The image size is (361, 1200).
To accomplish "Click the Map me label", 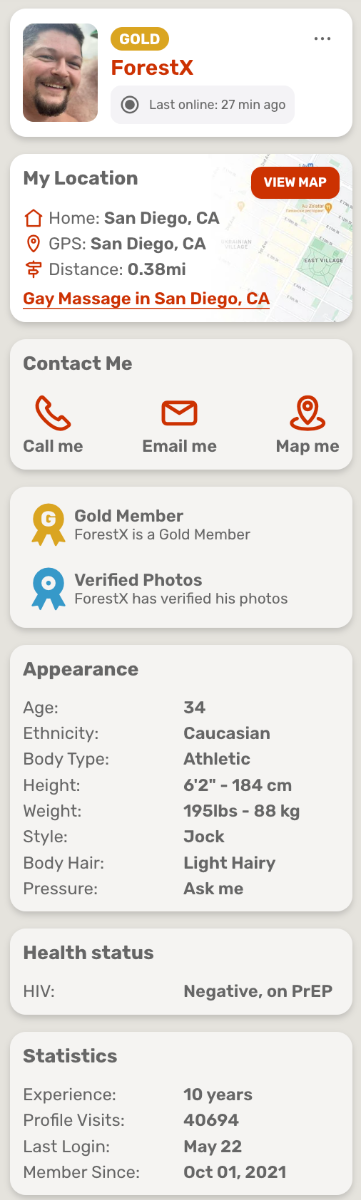I will tap(308, 446).
